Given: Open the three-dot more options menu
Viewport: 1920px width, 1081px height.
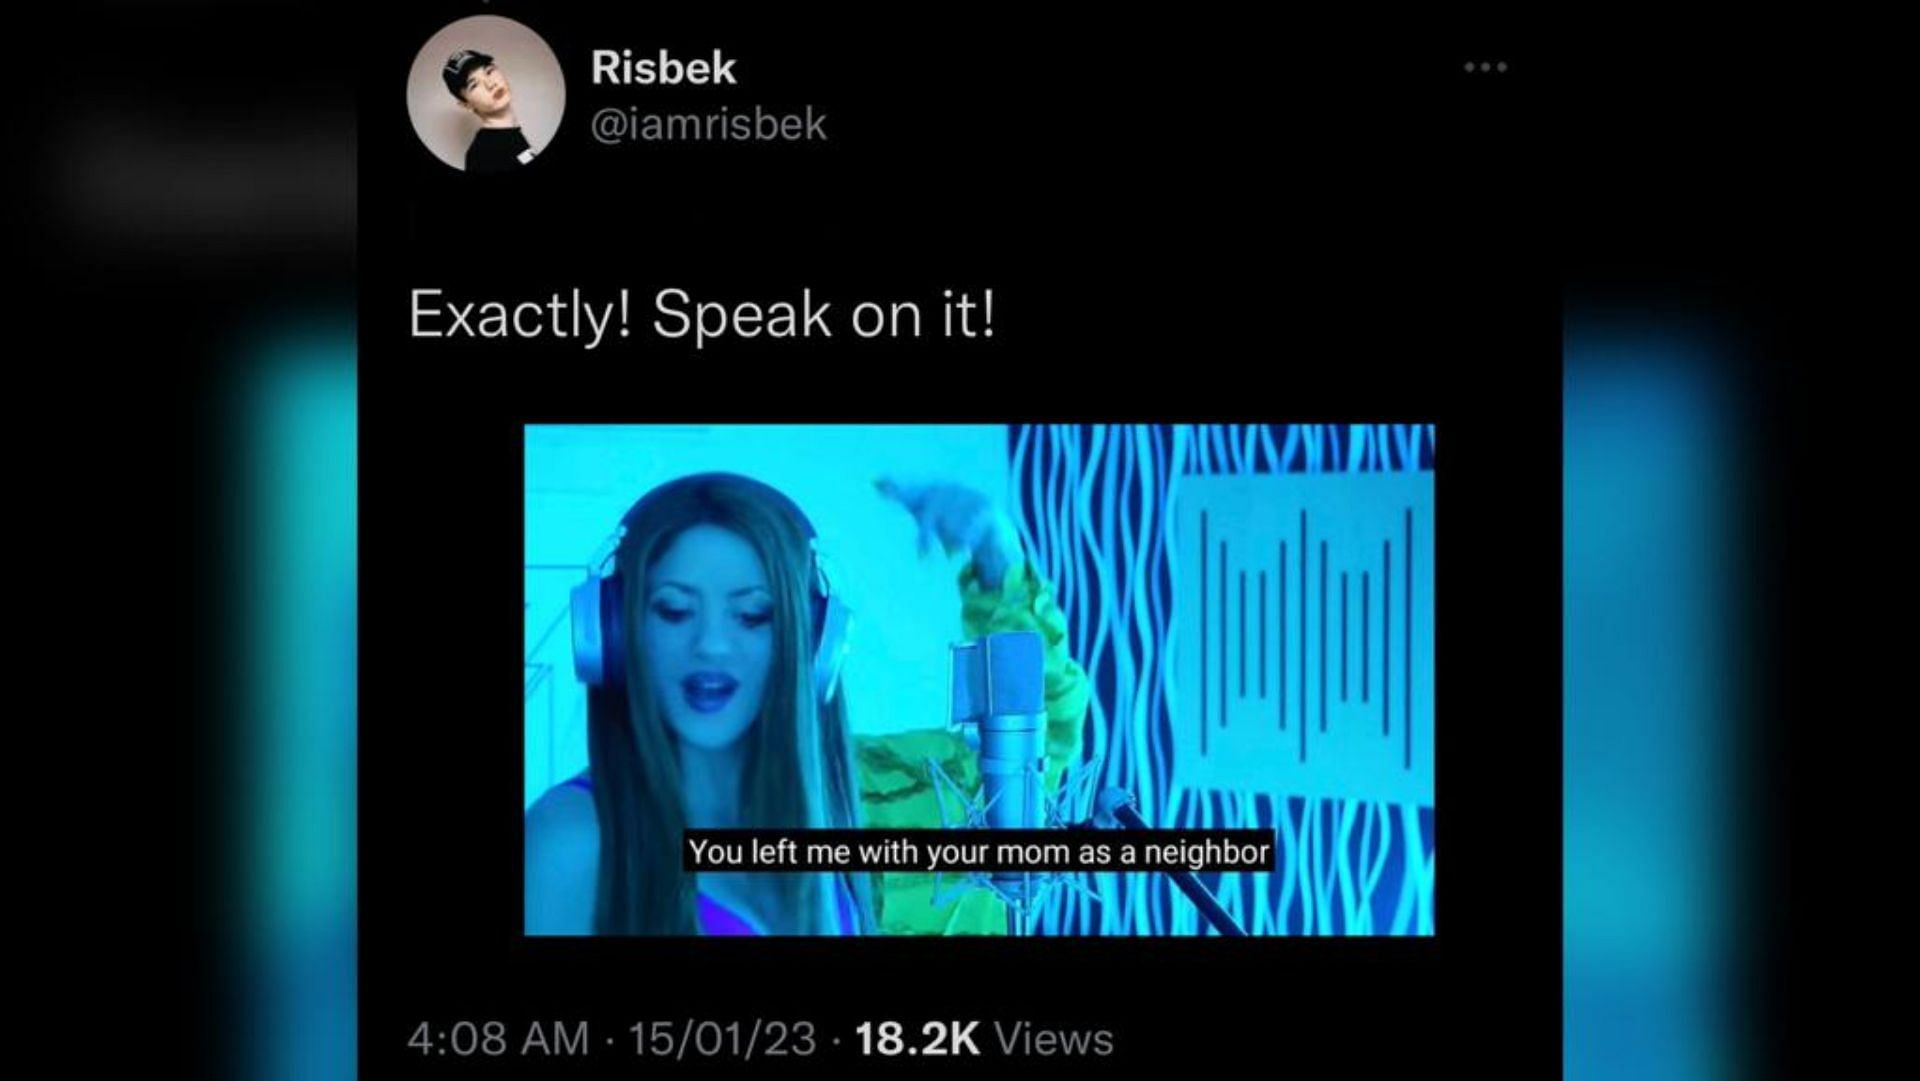Looking at the screenshot, I should 1485,67.
